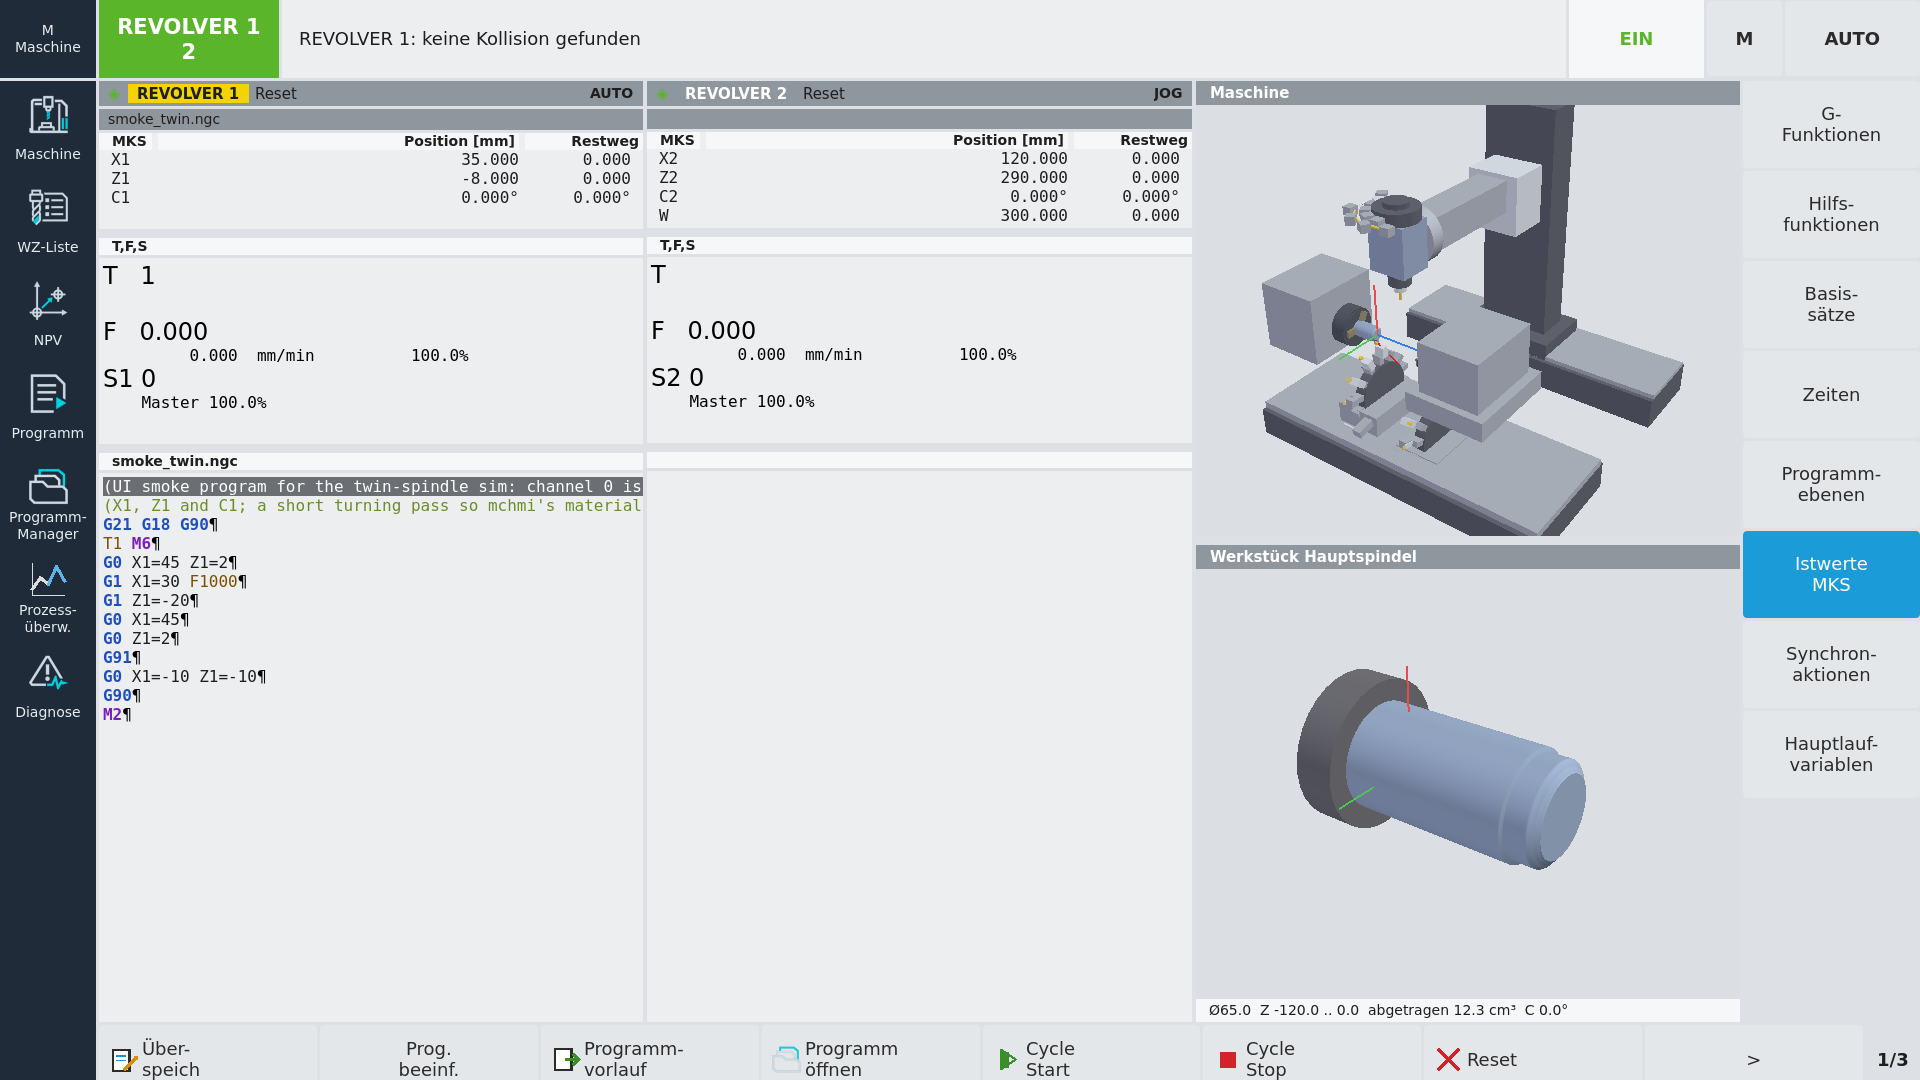
Task: Open Diagnose warning icon
Action: [x=48, y=673]
